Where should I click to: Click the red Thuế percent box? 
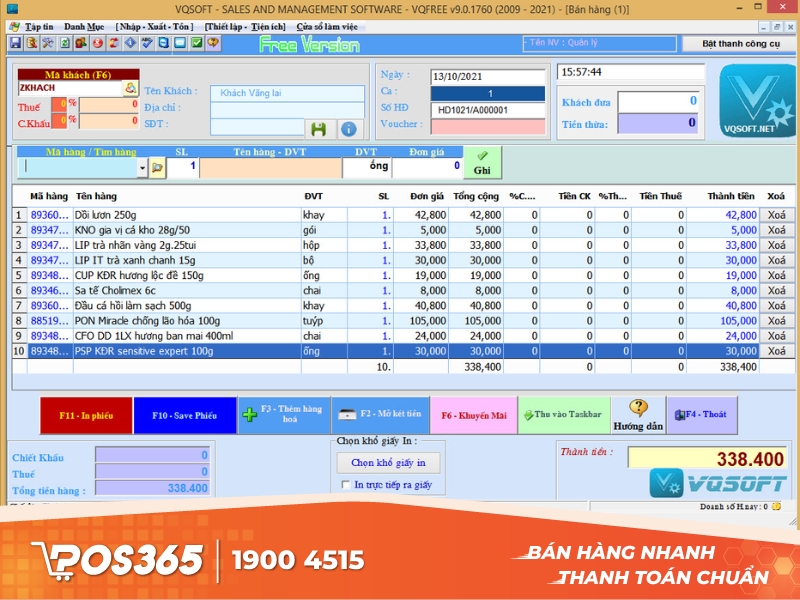(x=59, y=105)
